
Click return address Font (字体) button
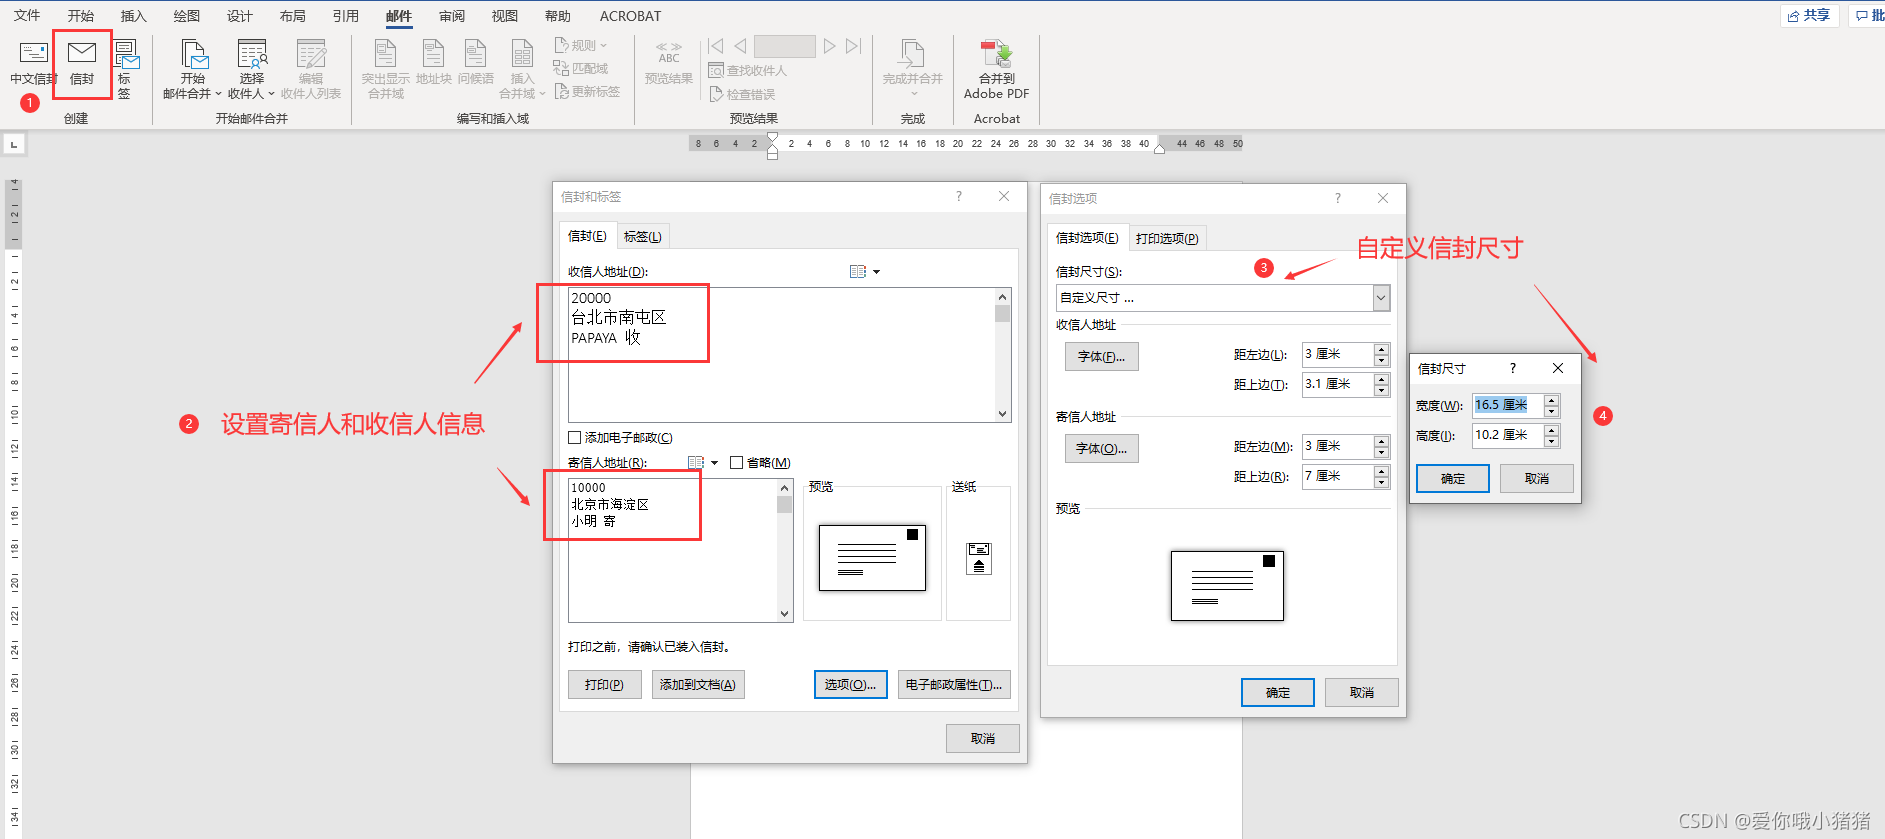(1101, 448)
